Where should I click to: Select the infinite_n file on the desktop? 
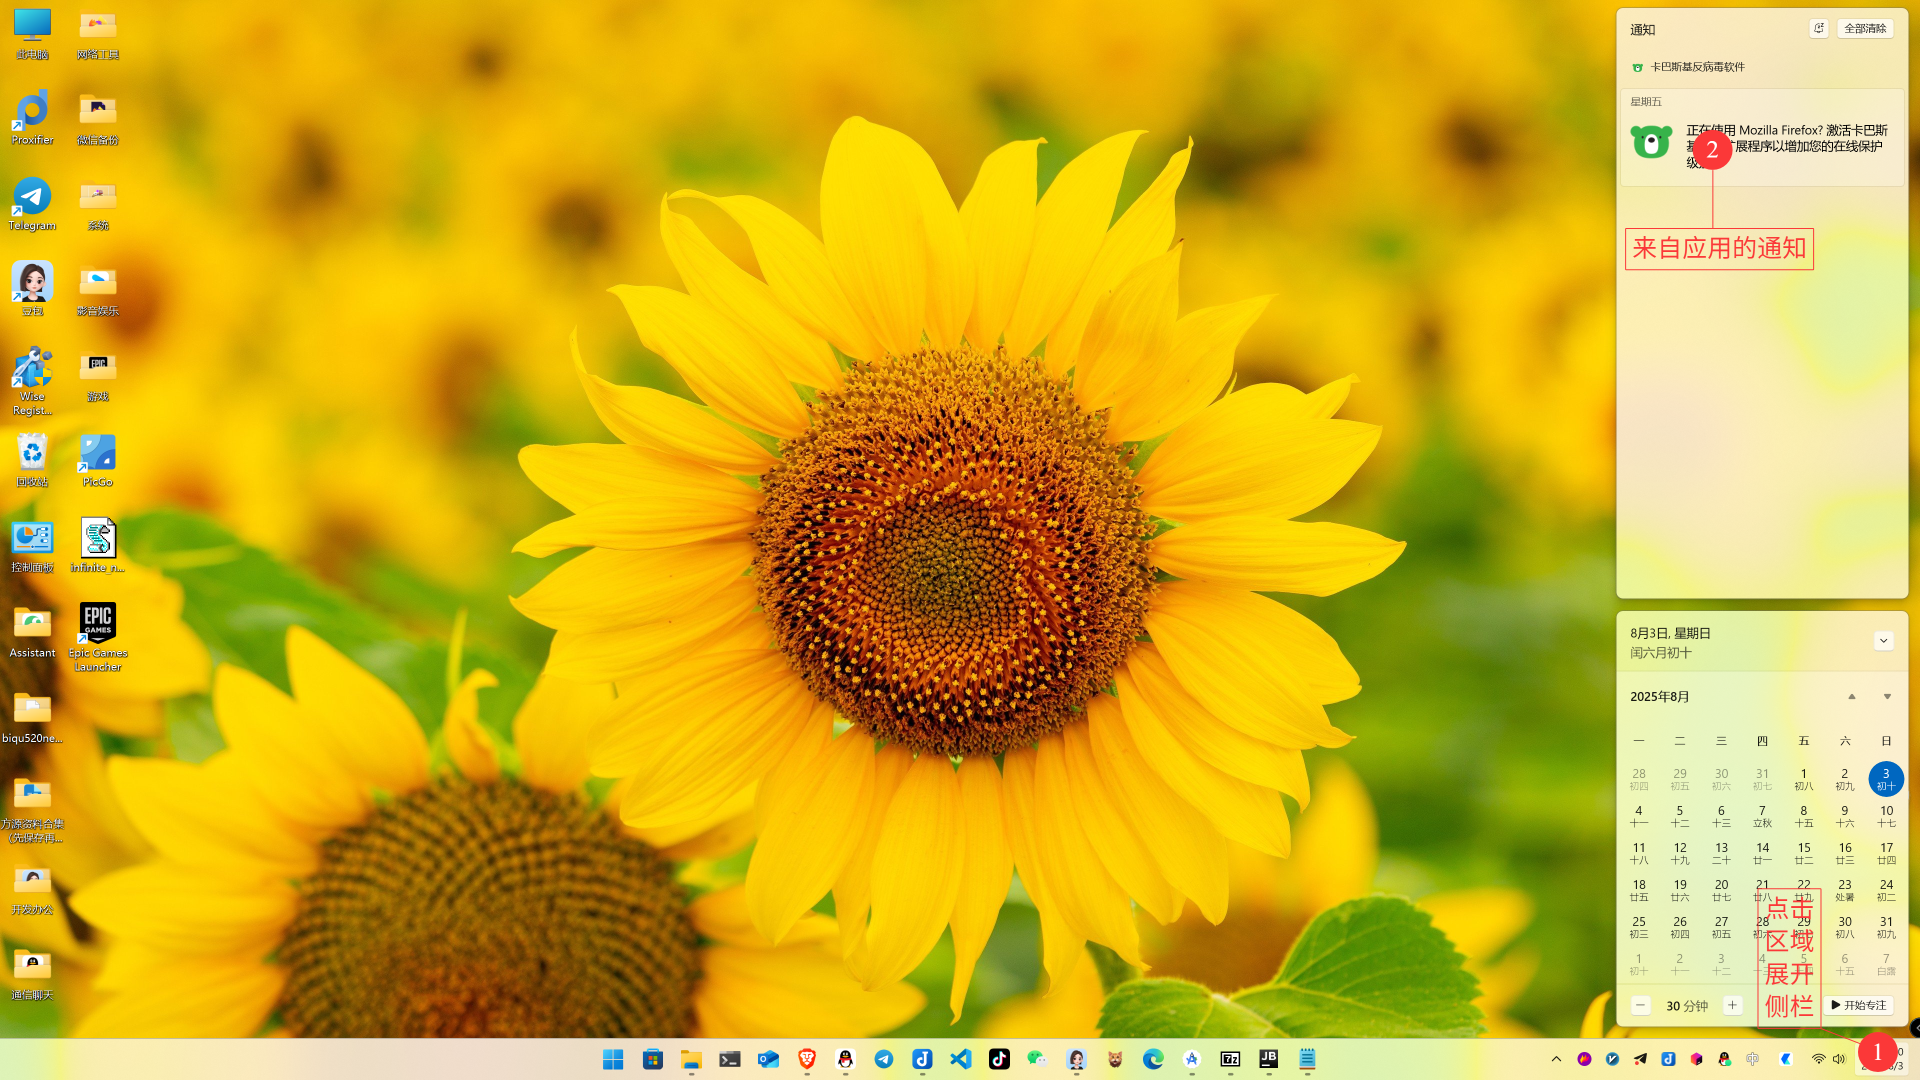[x=97, y=545]
